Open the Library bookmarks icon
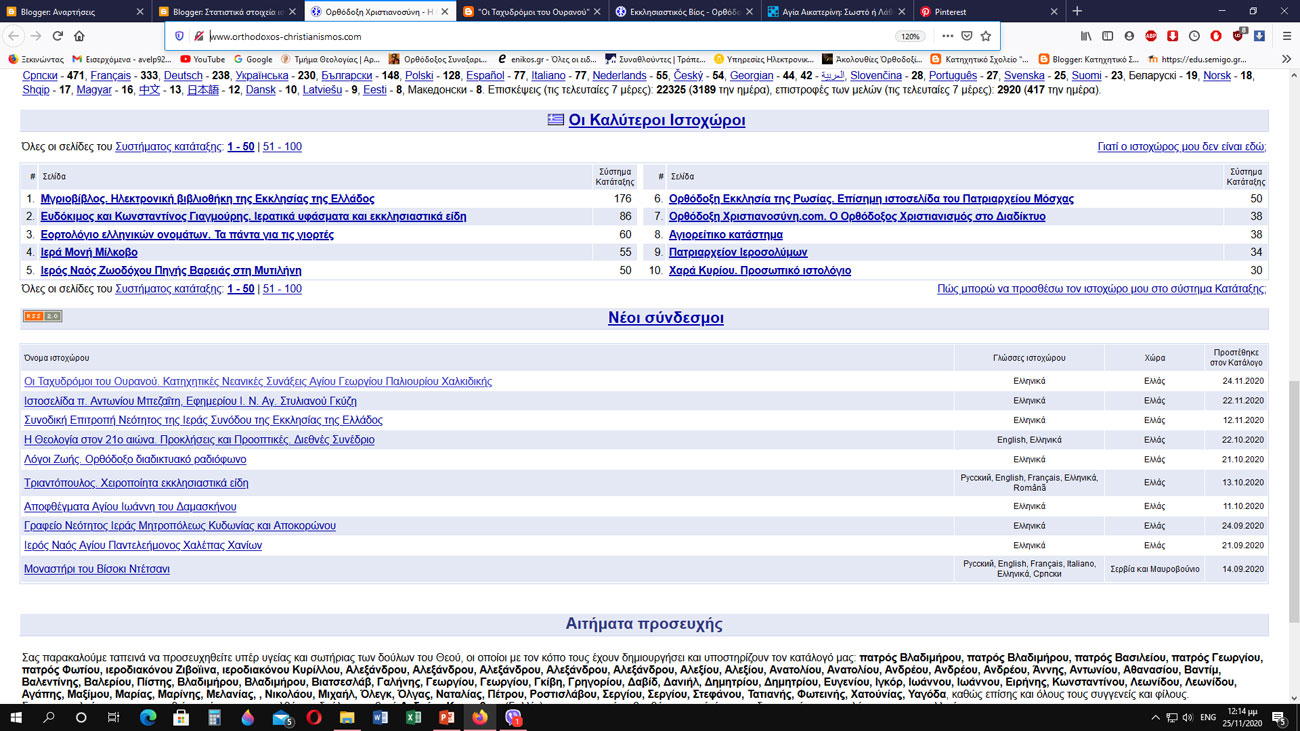 [1085, 36]
